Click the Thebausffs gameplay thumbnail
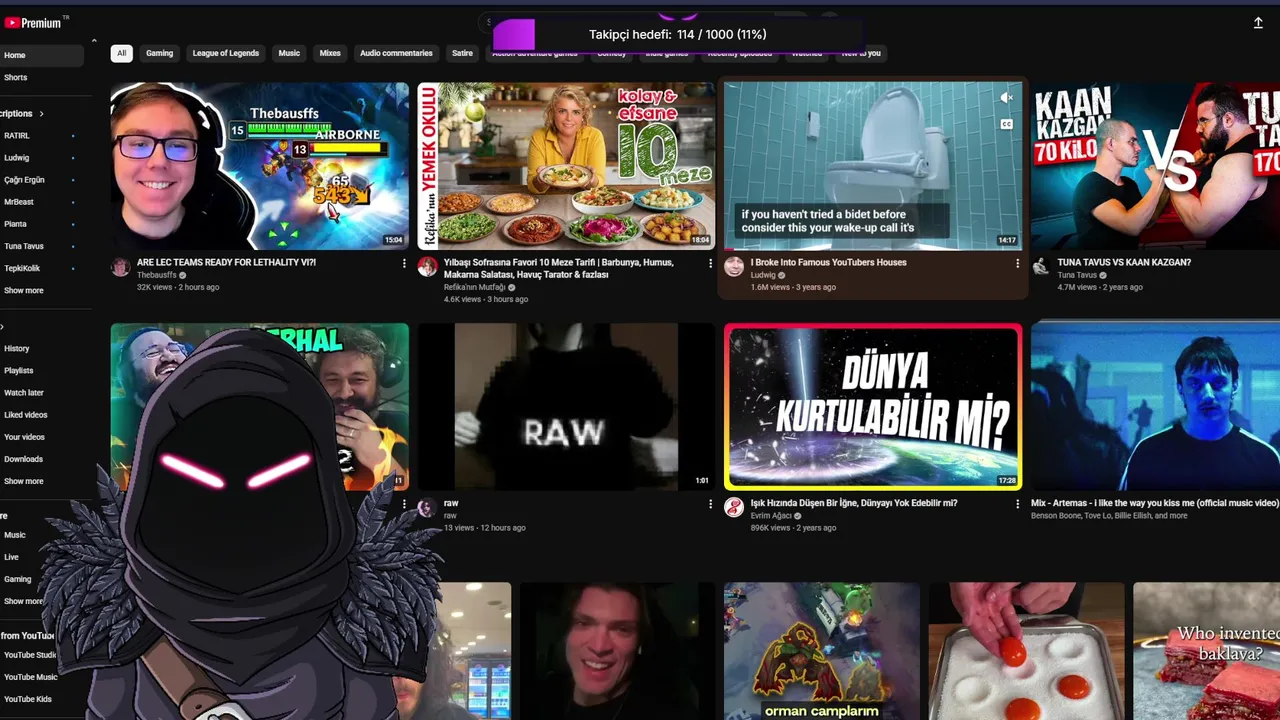 coord(260,166)
